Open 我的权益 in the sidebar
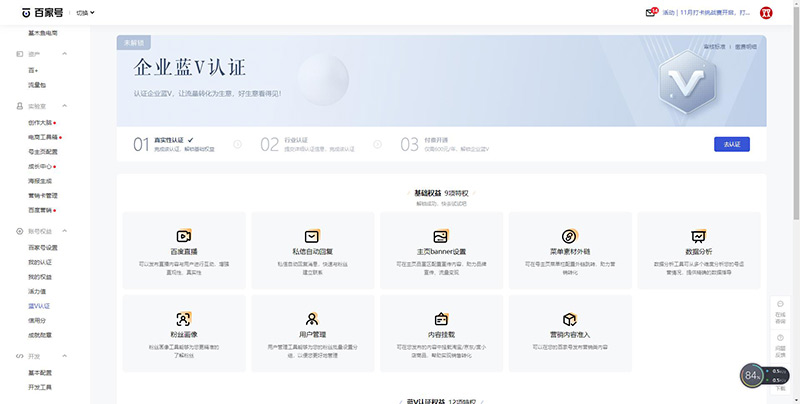The height and width of the screenshot is (404, 800). tap(40, 277)
